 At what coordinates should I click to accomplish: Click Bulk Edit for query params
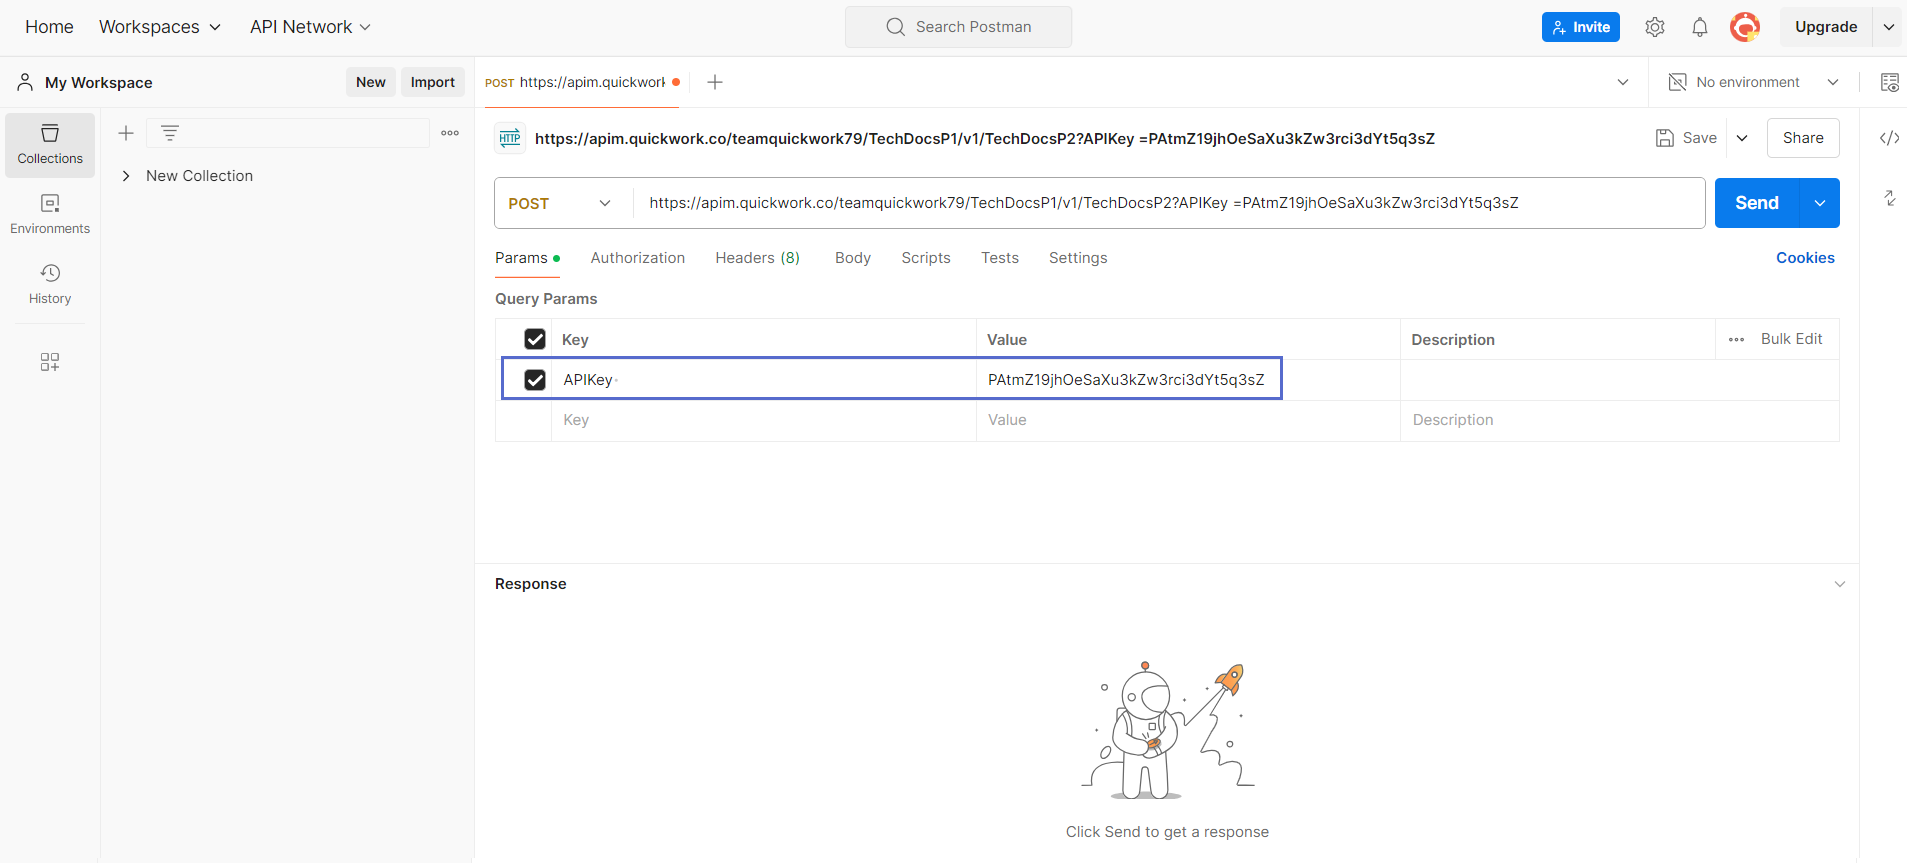(x=1791, y=339)
